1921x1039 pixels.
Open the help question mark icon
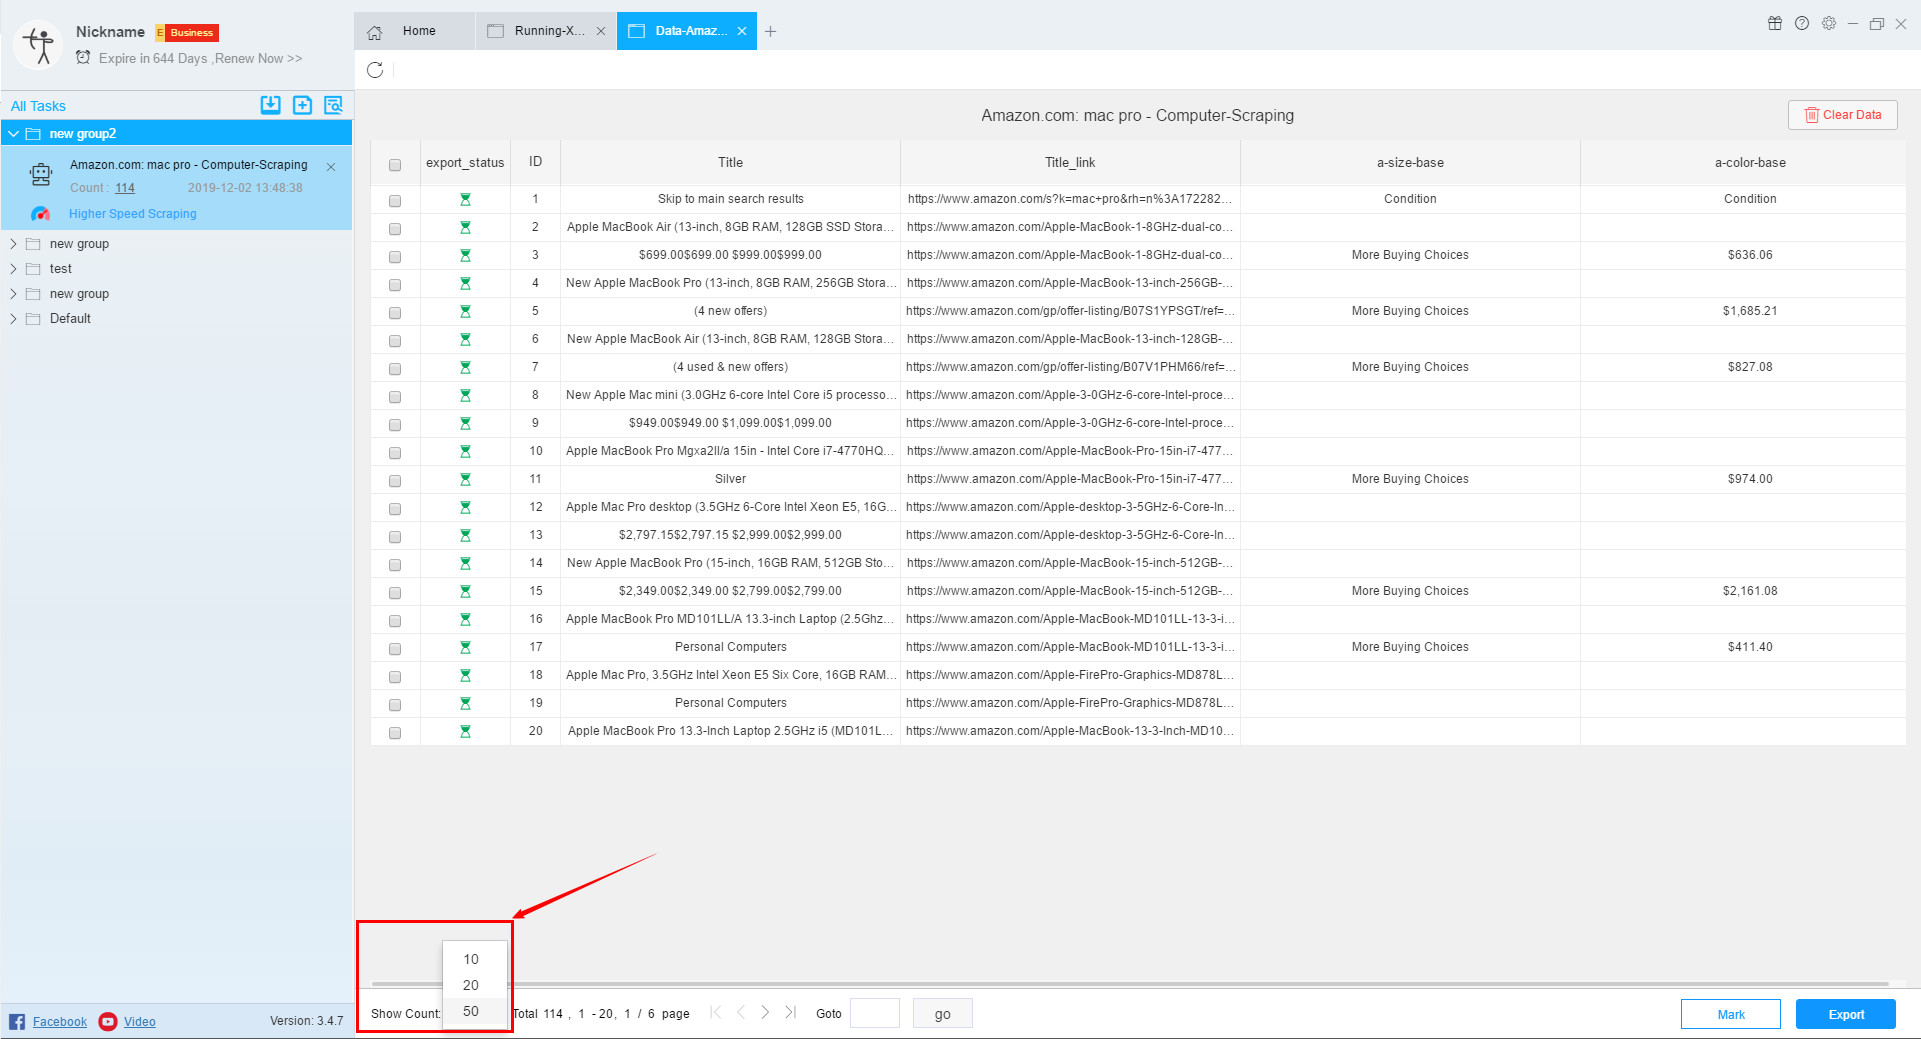pyautogui.click(x=1803, y=23)
